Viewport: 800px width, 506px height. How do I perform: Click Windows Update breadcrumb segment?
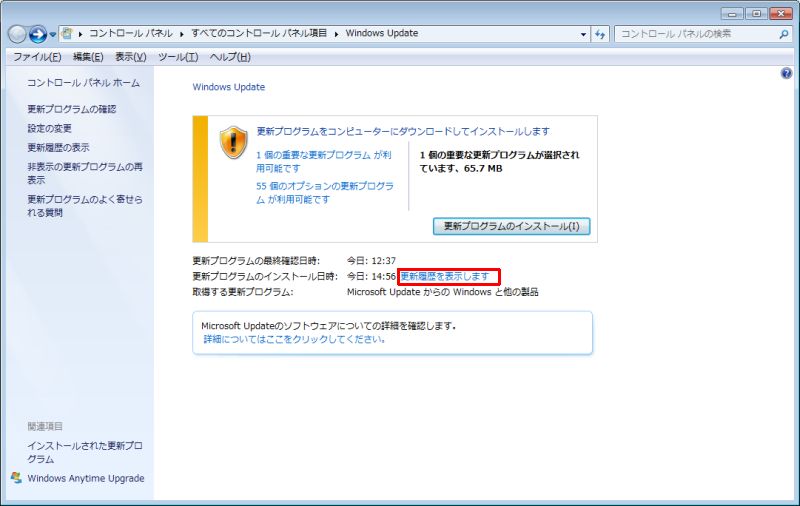click(382, 34)
